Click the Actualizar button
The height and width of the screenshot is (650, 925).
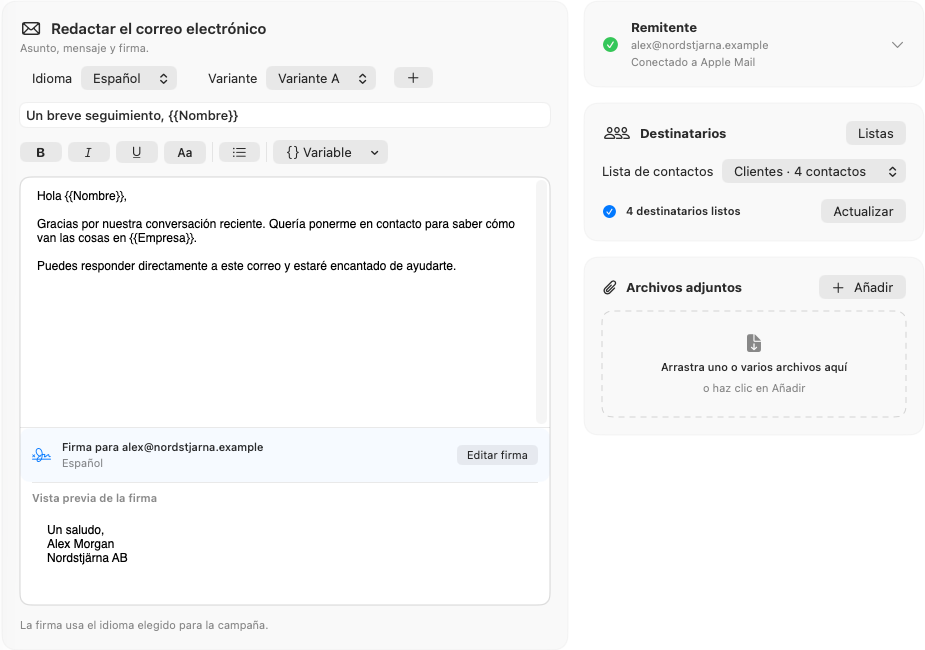click(x=863, y=211)
